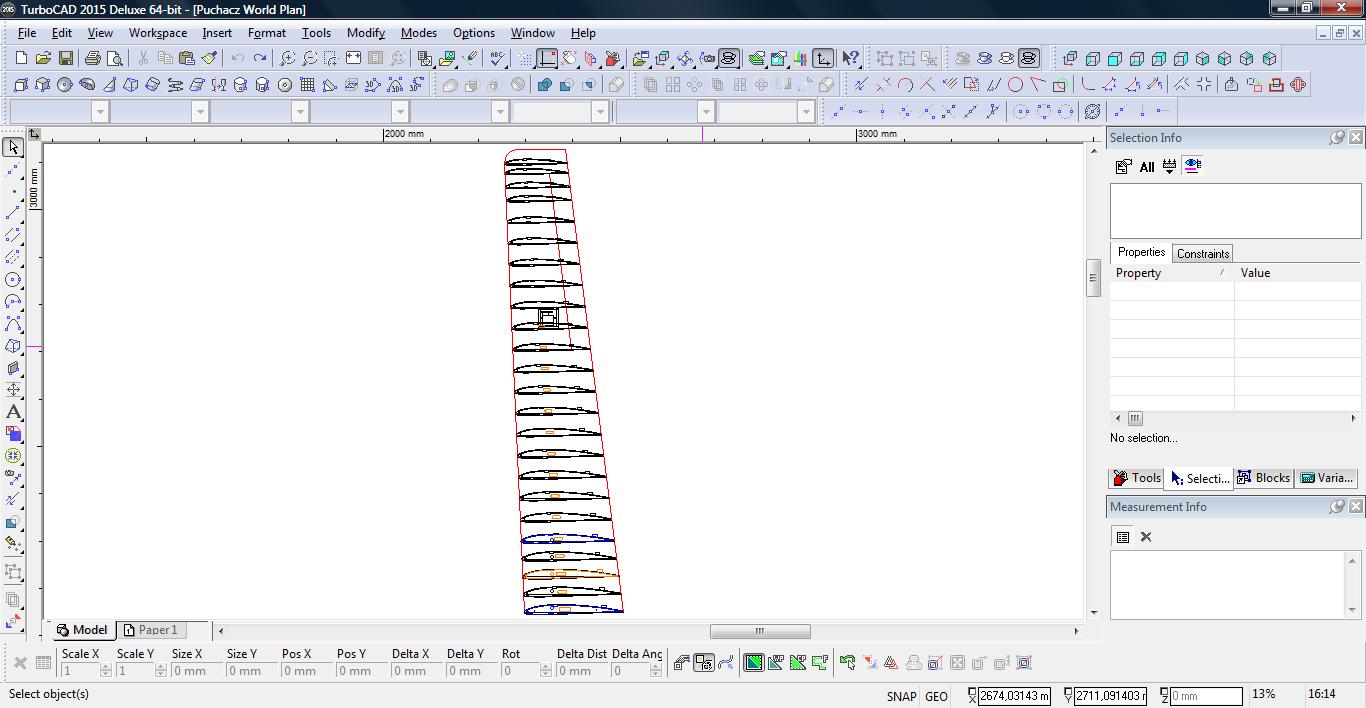Click the horizontal scrollbar thumb below canvas

click(760, 631)
